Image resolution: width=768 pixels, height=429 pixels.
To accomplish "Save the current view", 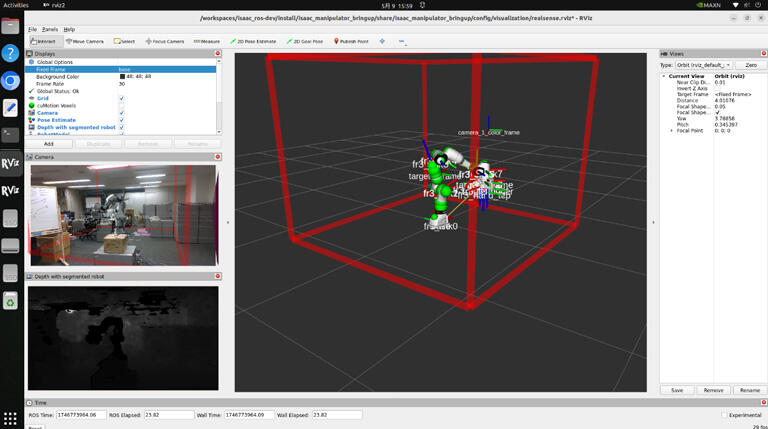I will (677, 390).
